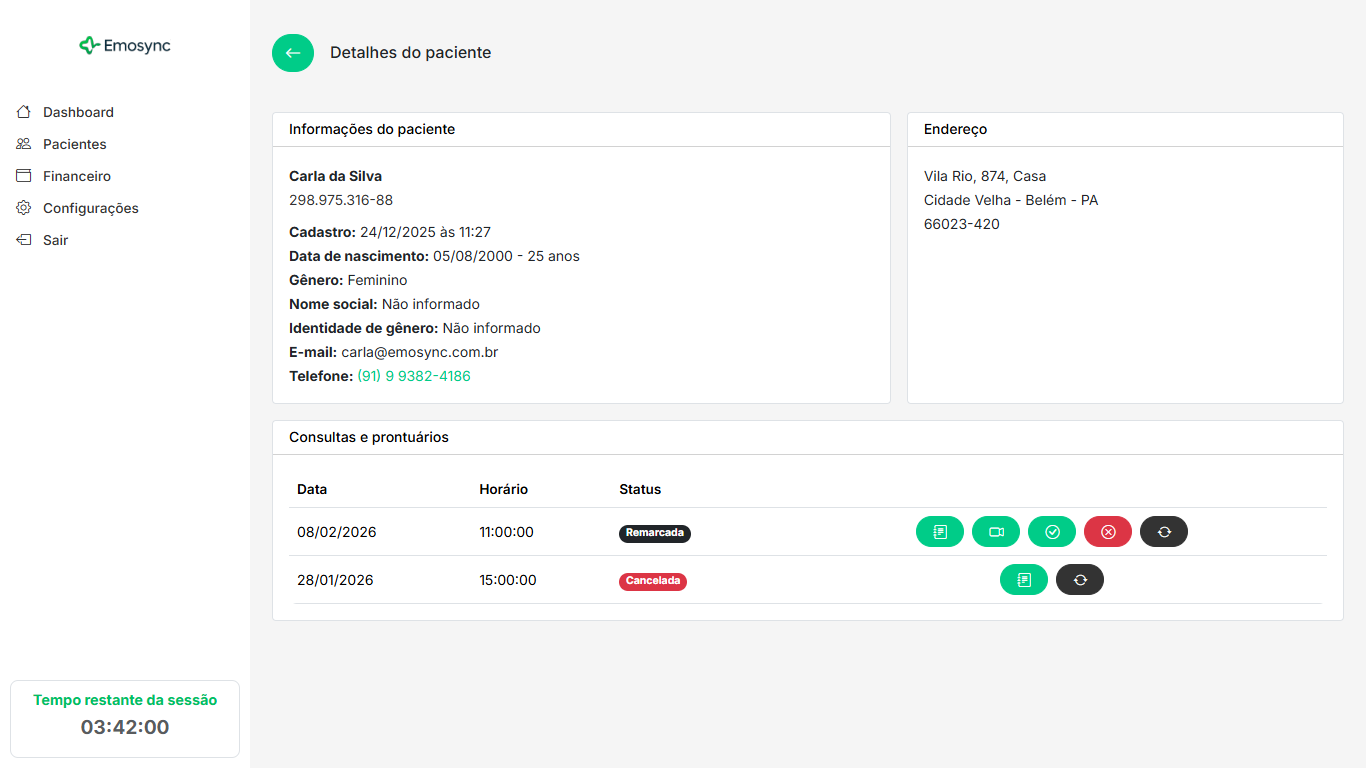Go to Configurações settings page
Image resolution: width=1366 pixels, height=768 pixels.
[90, 208]
